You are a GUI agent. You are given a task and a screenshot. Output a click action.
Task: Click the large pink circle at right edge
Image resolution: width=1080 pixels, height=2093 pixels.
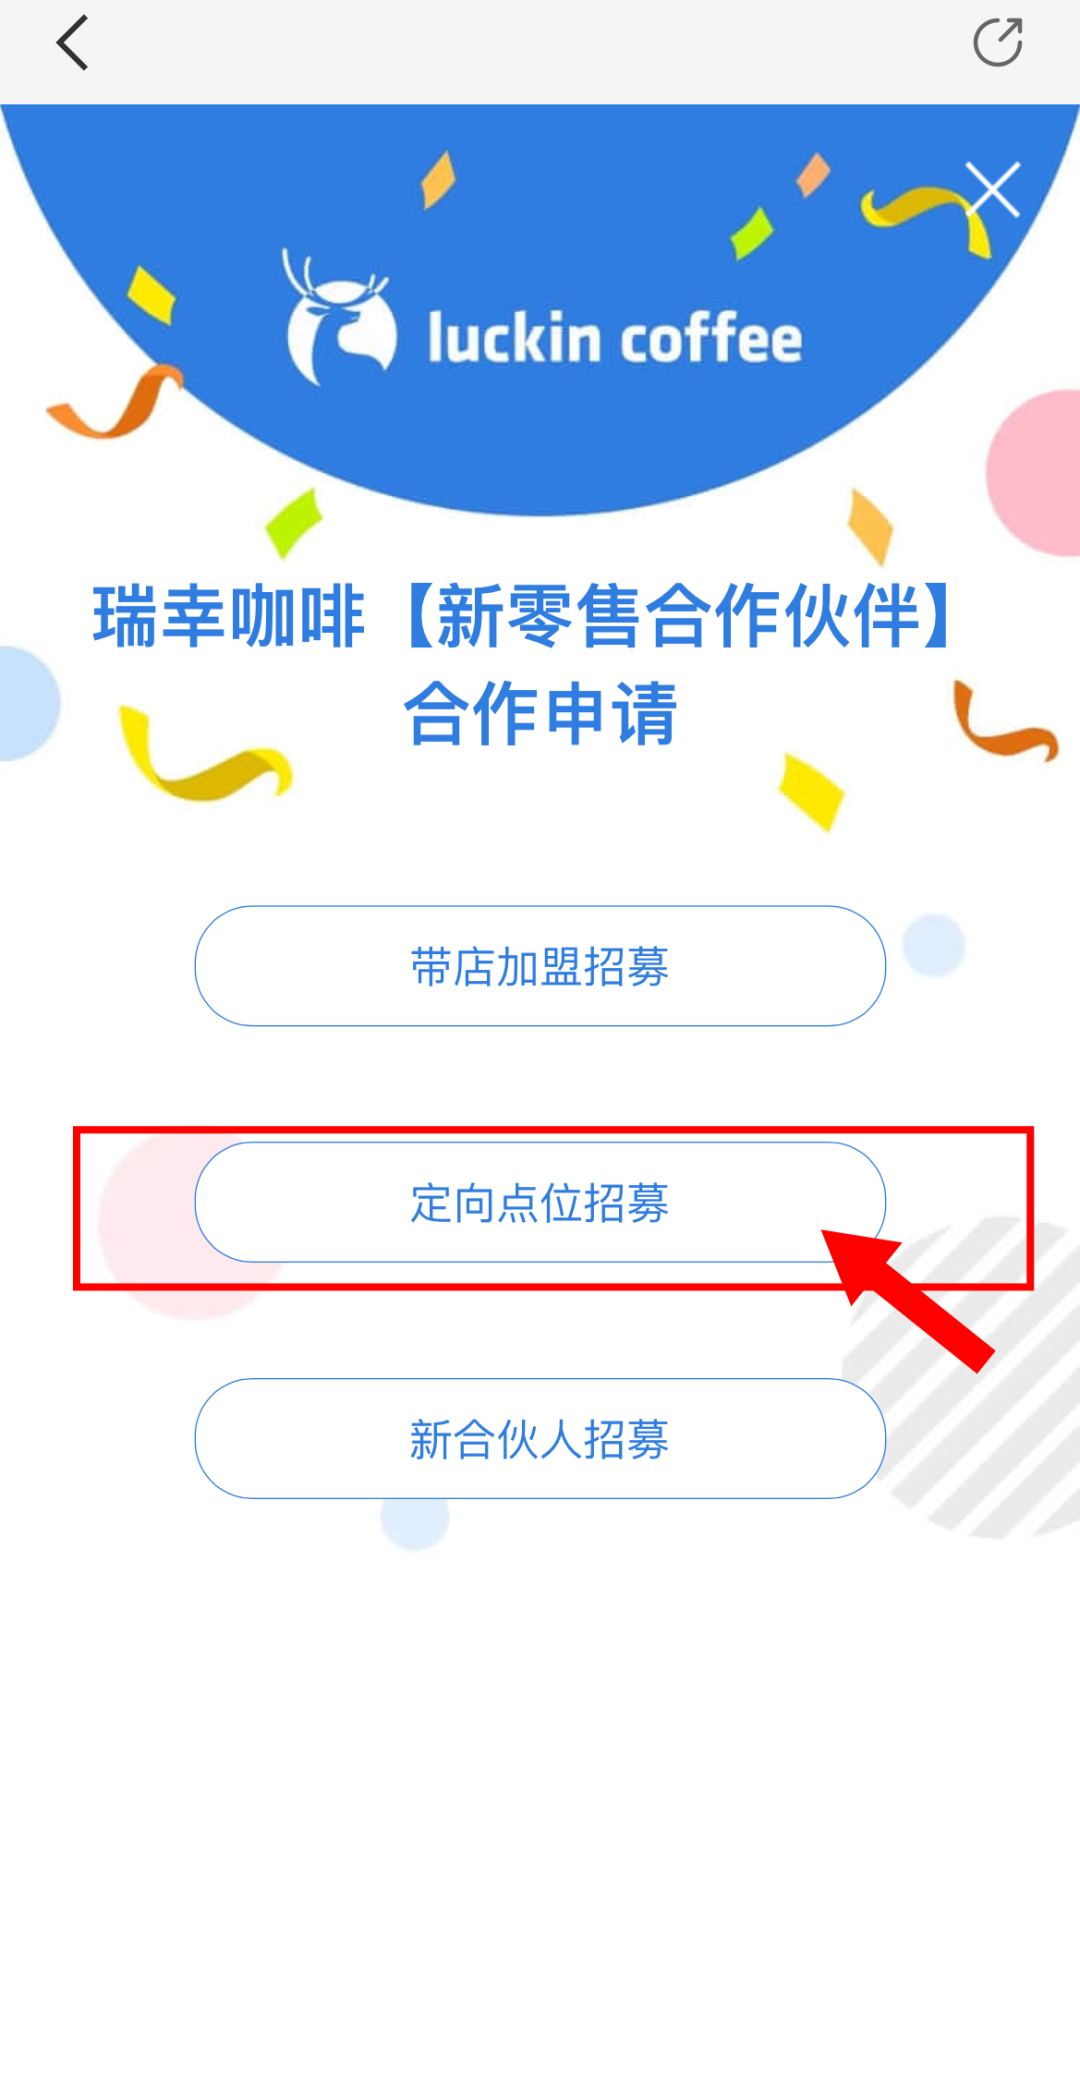coord(1035,472)
